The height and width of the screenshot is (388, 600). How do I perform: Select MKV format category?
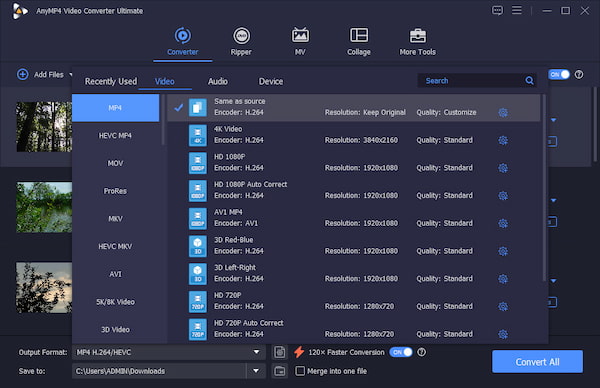click(x=116, y=219)
